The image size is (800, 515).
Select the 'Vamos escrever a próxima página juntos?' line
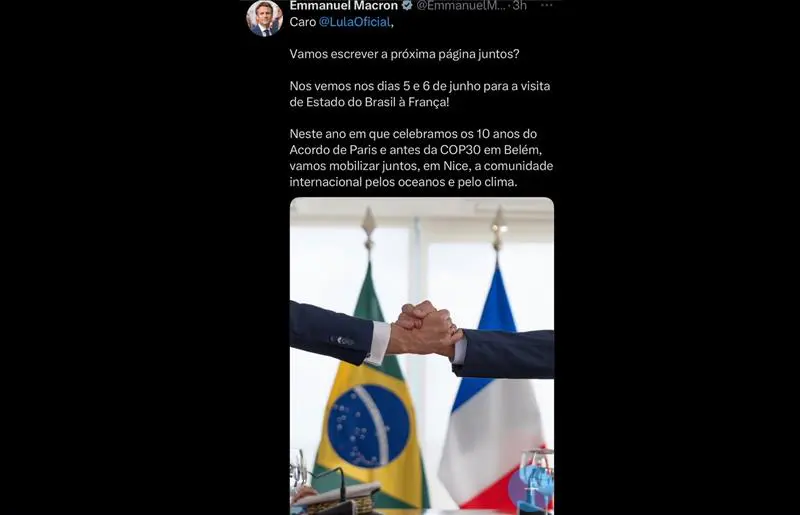[404, 54]
